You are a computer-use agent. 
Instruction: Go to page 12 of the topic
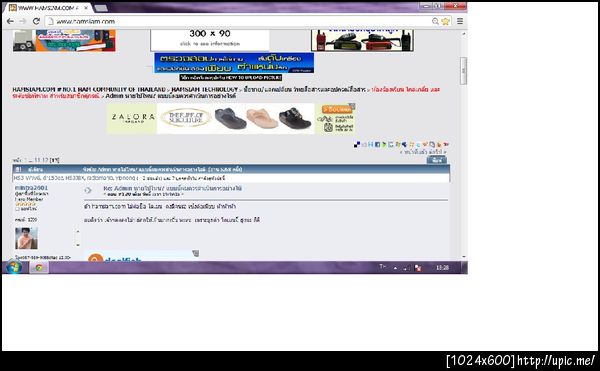coord(46,160)
